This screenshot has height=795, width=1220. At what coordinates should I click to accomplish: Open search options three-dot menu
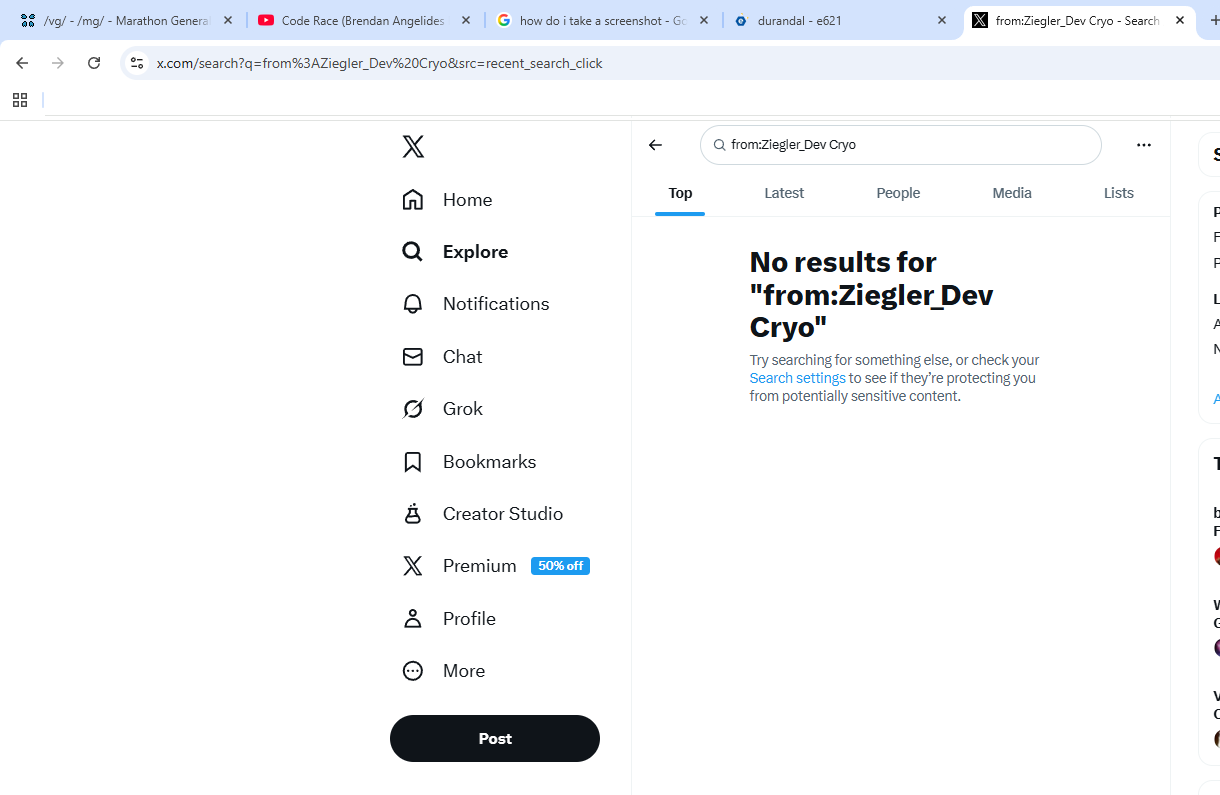[1144, 145]
